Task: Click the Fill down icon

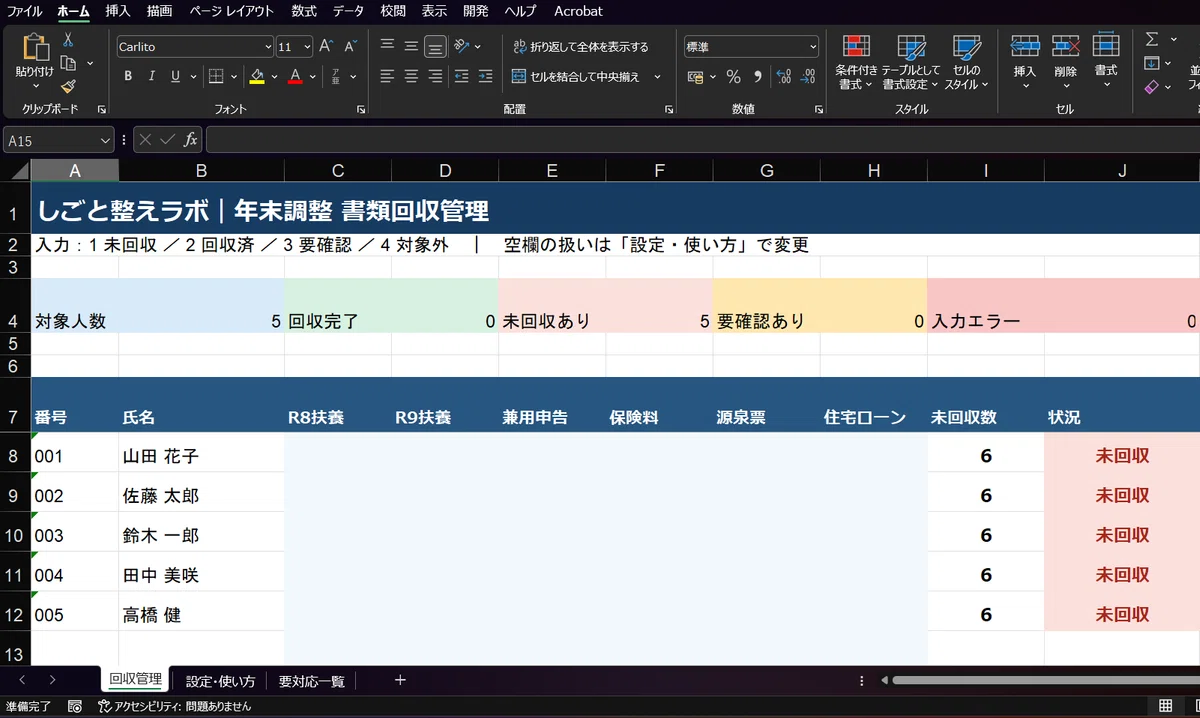Action: (1152, 63)
